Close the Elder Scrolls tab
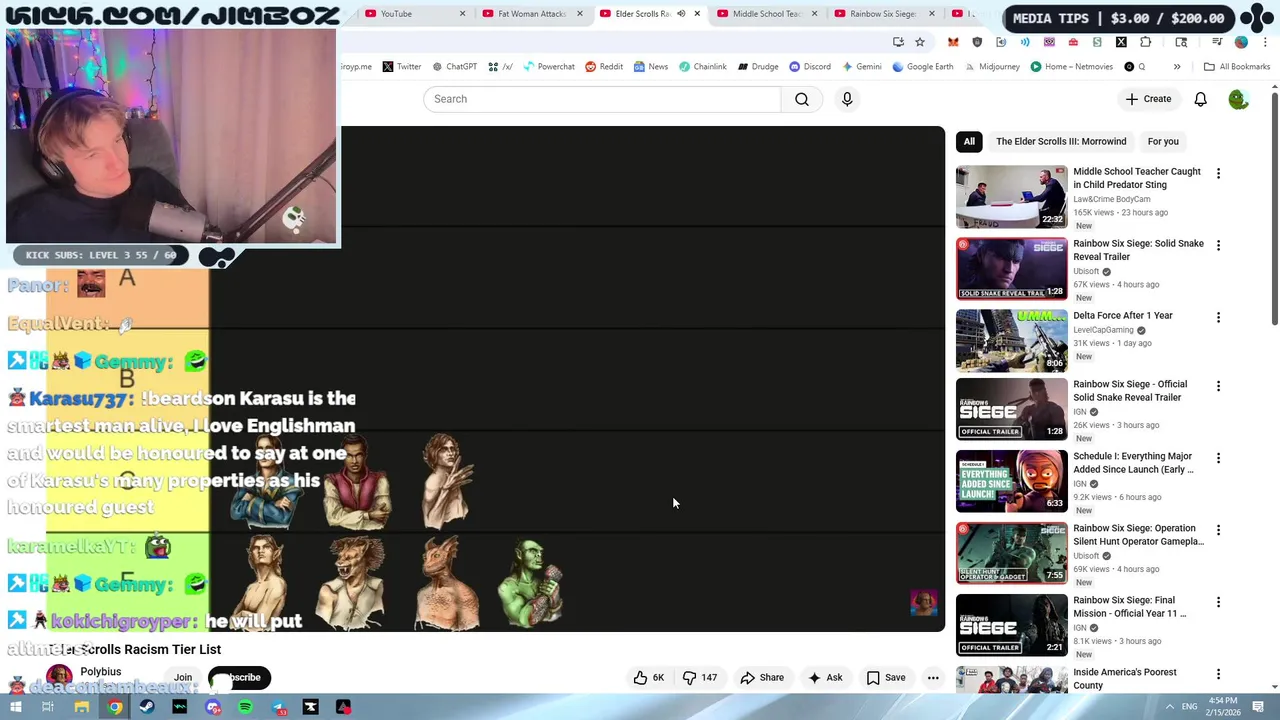This screenshot has height=720, width=1280. point(697,14)
